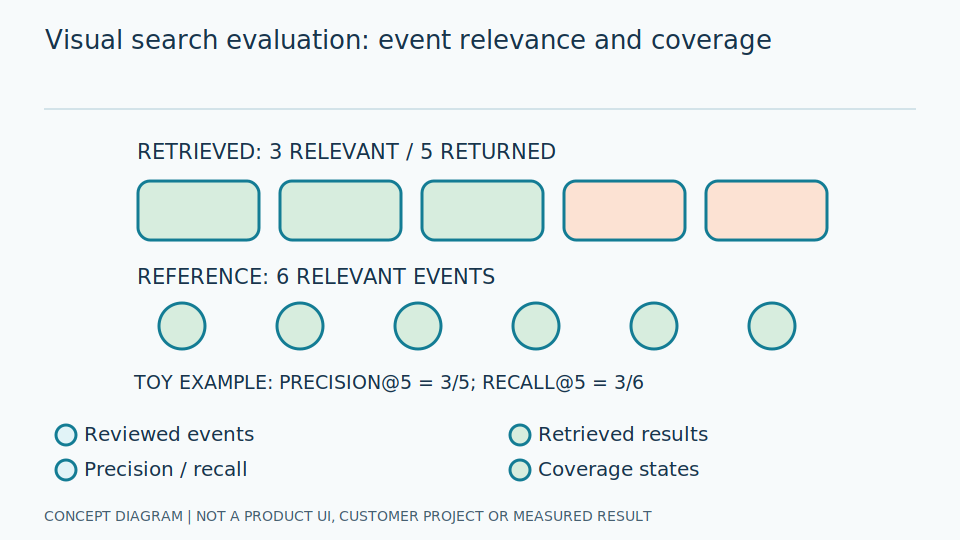Click the fifth reference event circle
The image size is (960, 540).
(654, 326)
